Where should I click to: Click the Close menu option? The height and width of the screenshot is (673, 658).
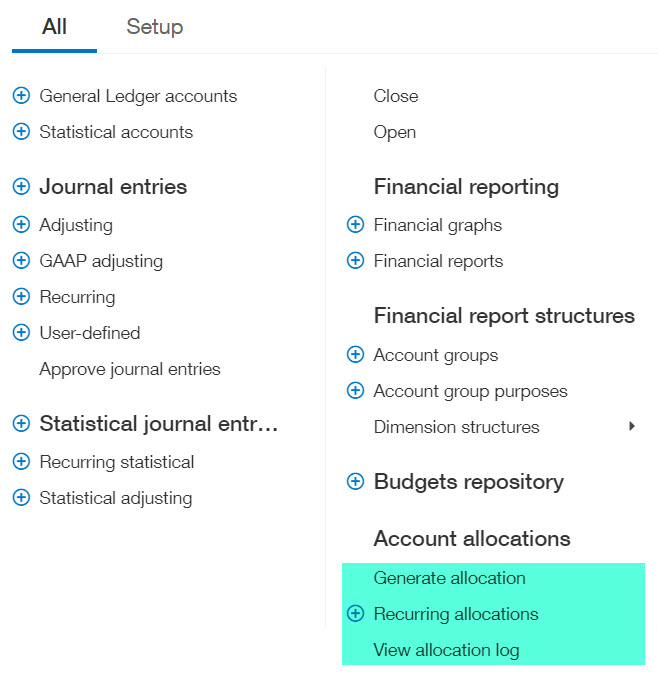(x=395, y=96)
